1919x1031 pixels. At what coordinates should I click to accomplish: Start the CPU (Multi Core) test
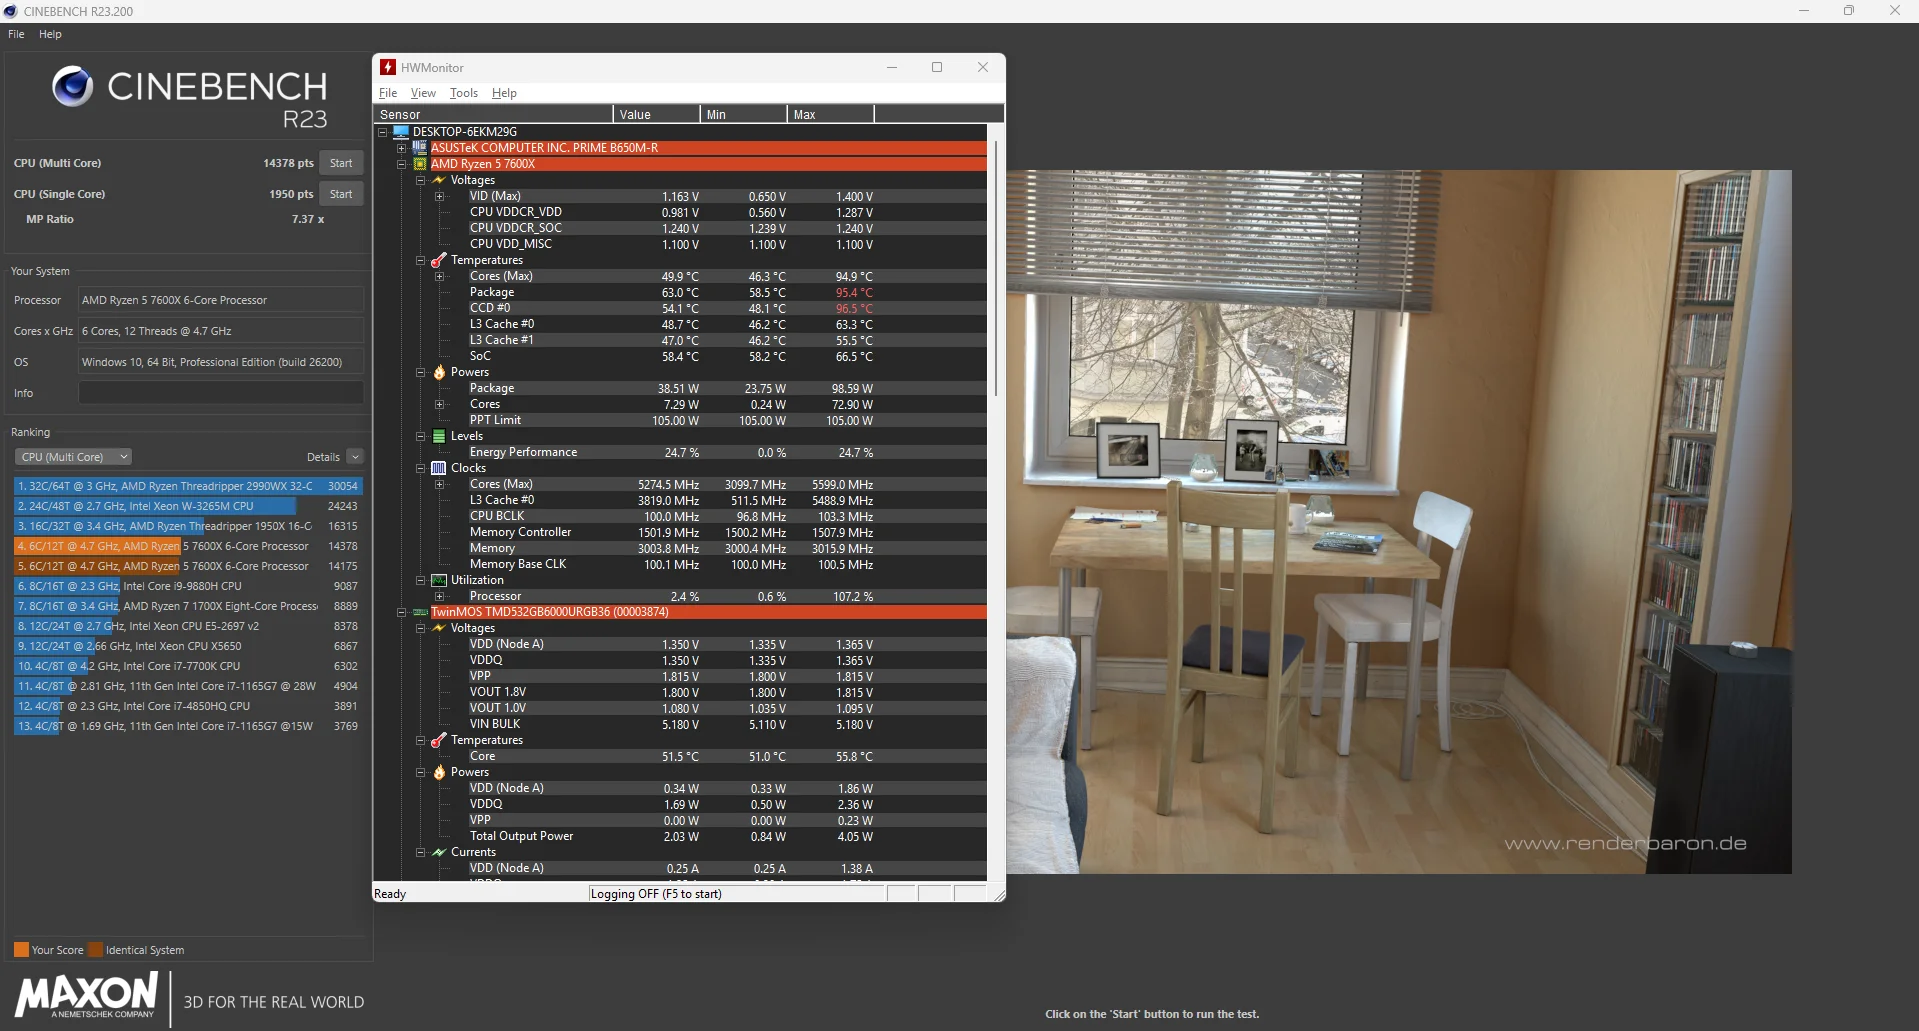click(x=341, y=163)
